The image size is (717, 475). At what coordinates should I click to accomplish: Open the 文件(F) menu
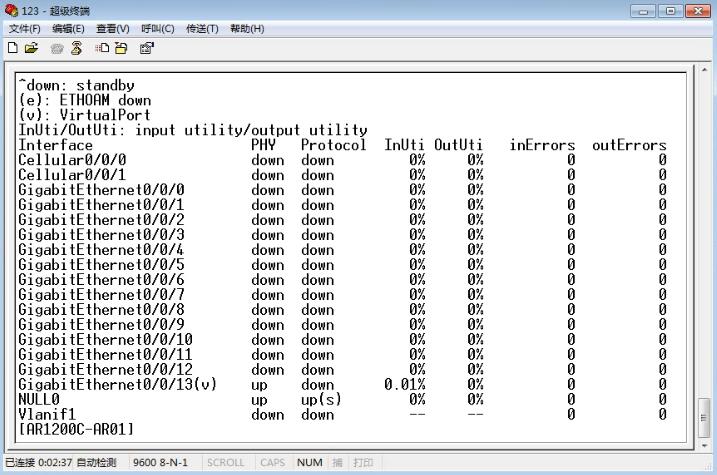coord(25,28)
